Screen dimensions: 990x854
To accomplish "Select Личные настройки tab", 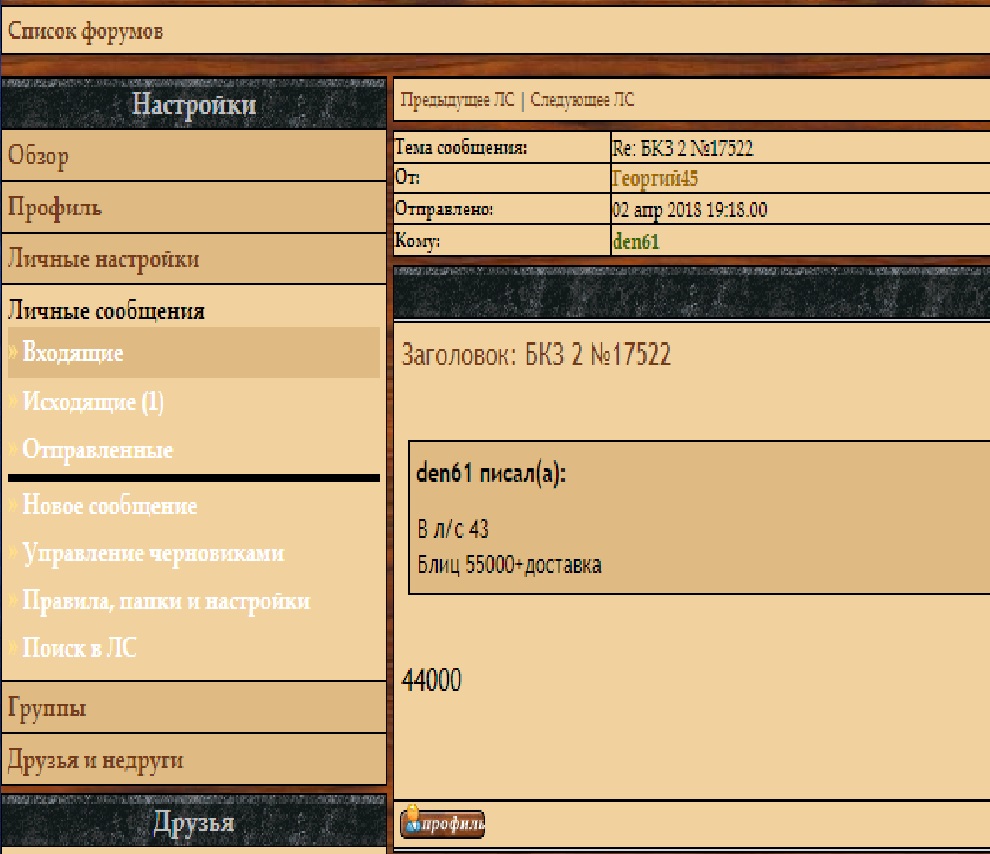I will [104, 260].
